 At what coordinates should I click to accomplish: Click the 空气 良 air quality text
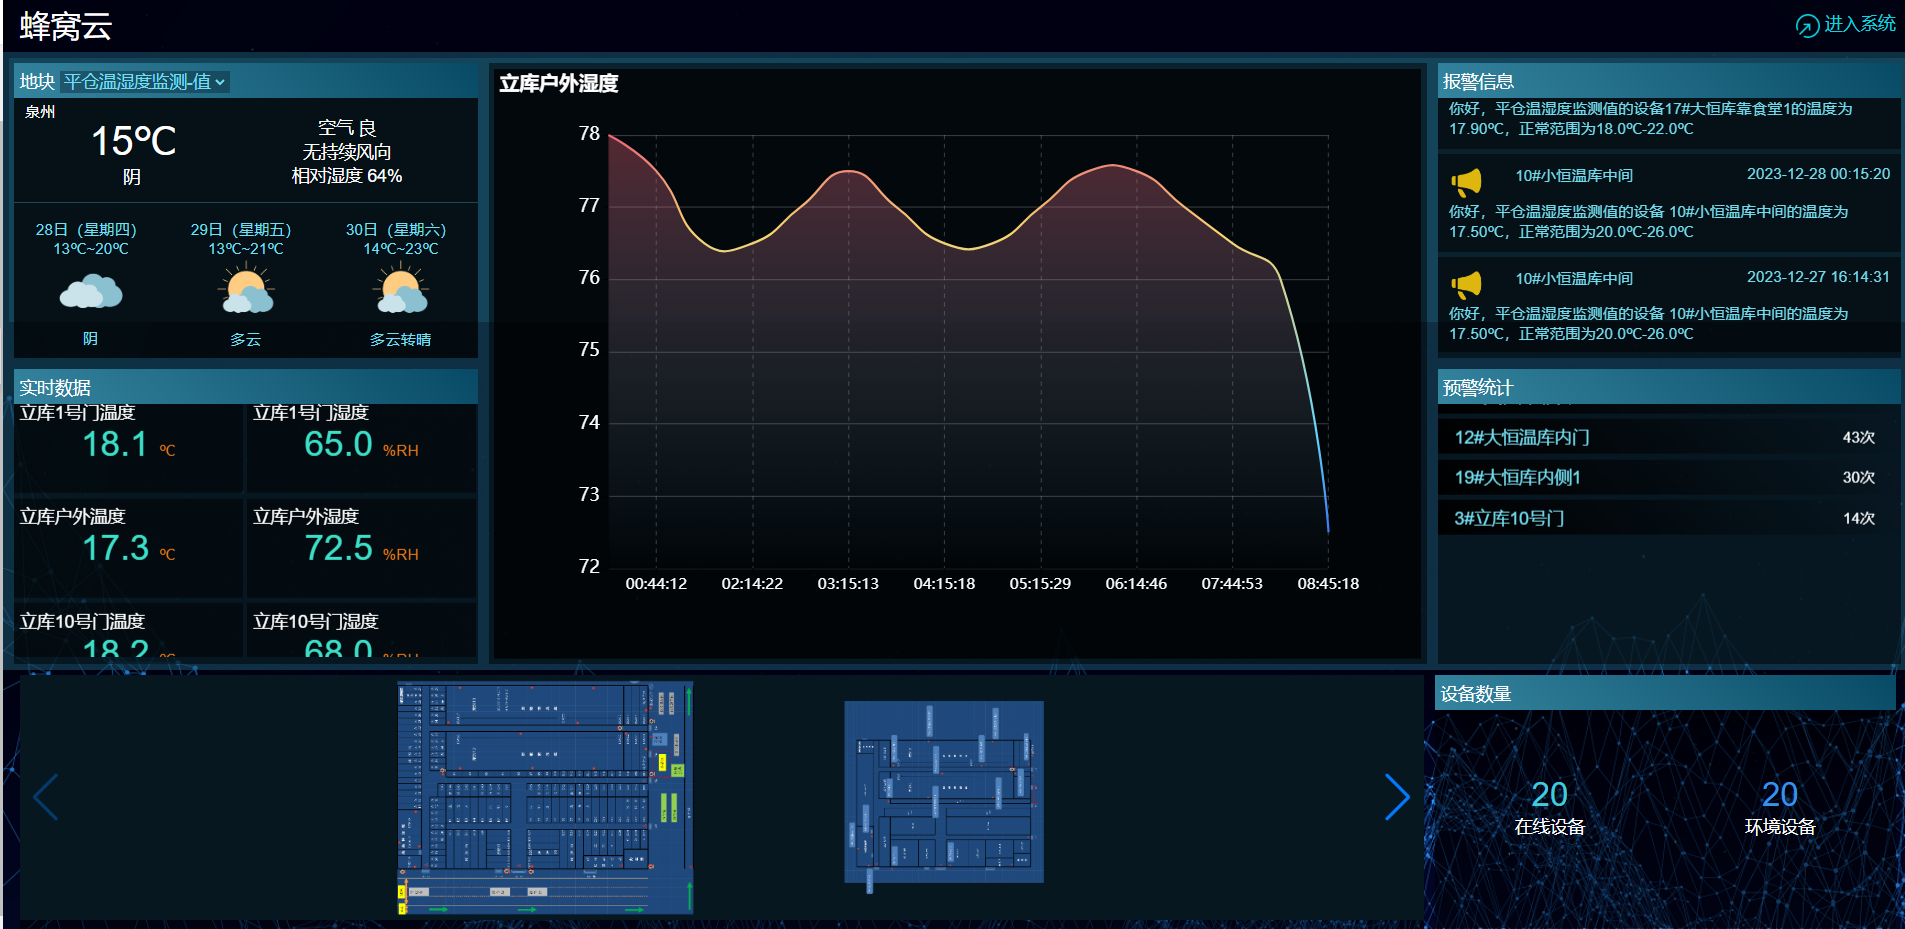click(347, 128)
